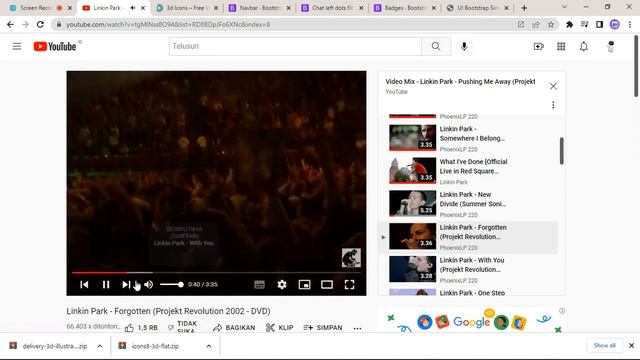This screenshot has width=640, height=360.
Task: Open the Create video camera icon
Action: point(538,47)
